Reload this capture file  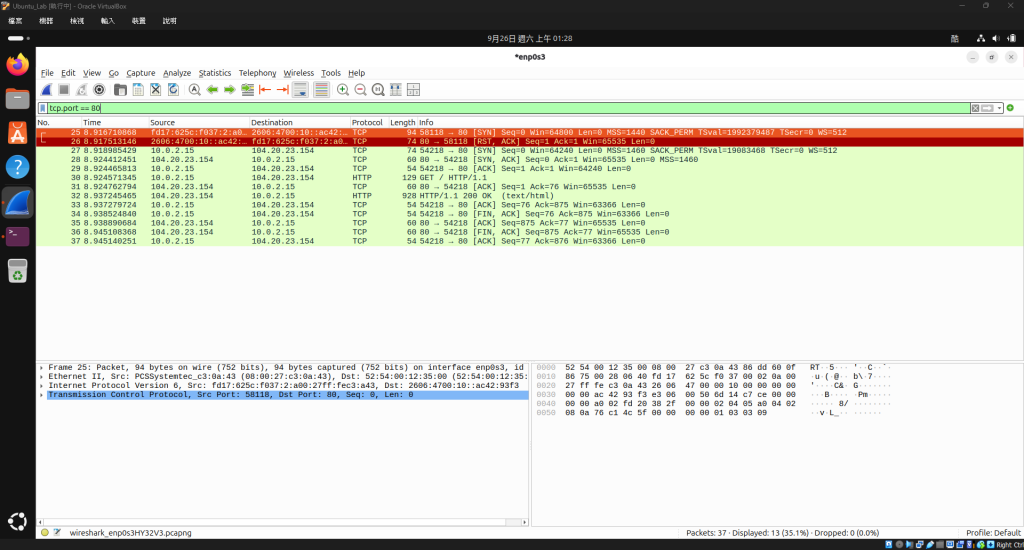click(173, 89)
